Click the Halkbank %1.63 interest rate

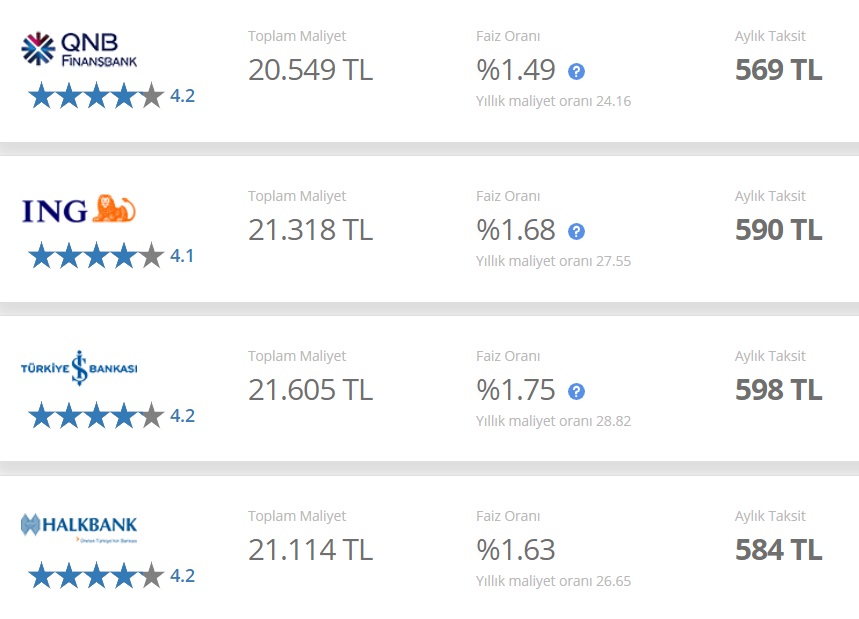pos(516,550)
